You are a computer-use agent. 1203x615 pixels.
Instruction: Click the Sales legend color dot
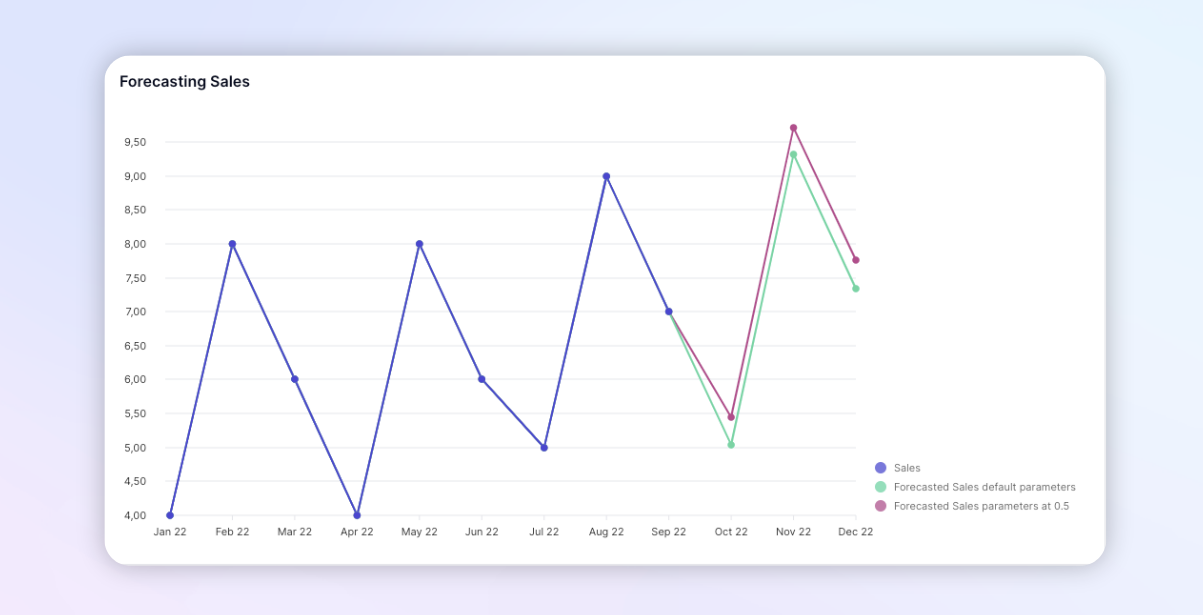881,467
